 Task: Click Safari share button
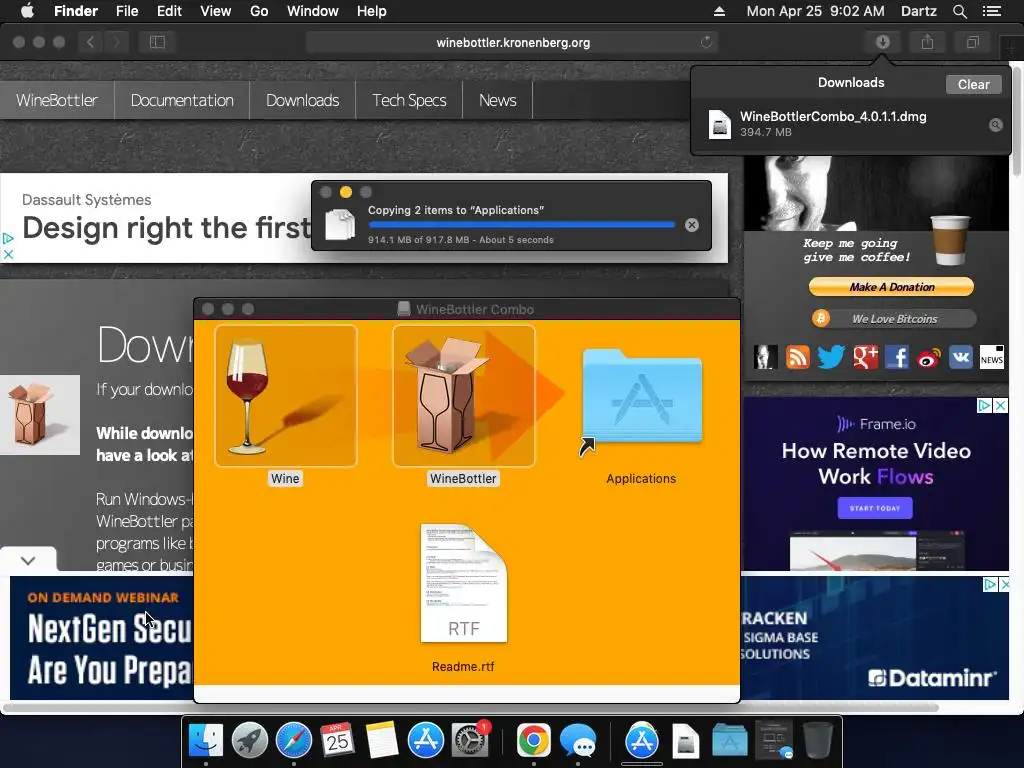coord(927,42)
